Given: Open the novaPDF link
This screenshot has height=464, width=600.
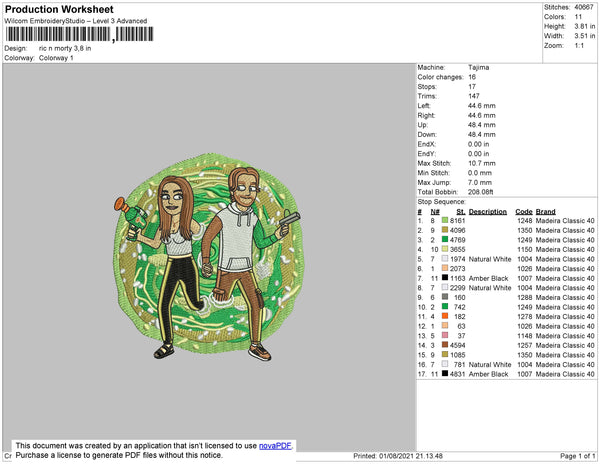Looking at the screenshot, I should click(275, 446).
